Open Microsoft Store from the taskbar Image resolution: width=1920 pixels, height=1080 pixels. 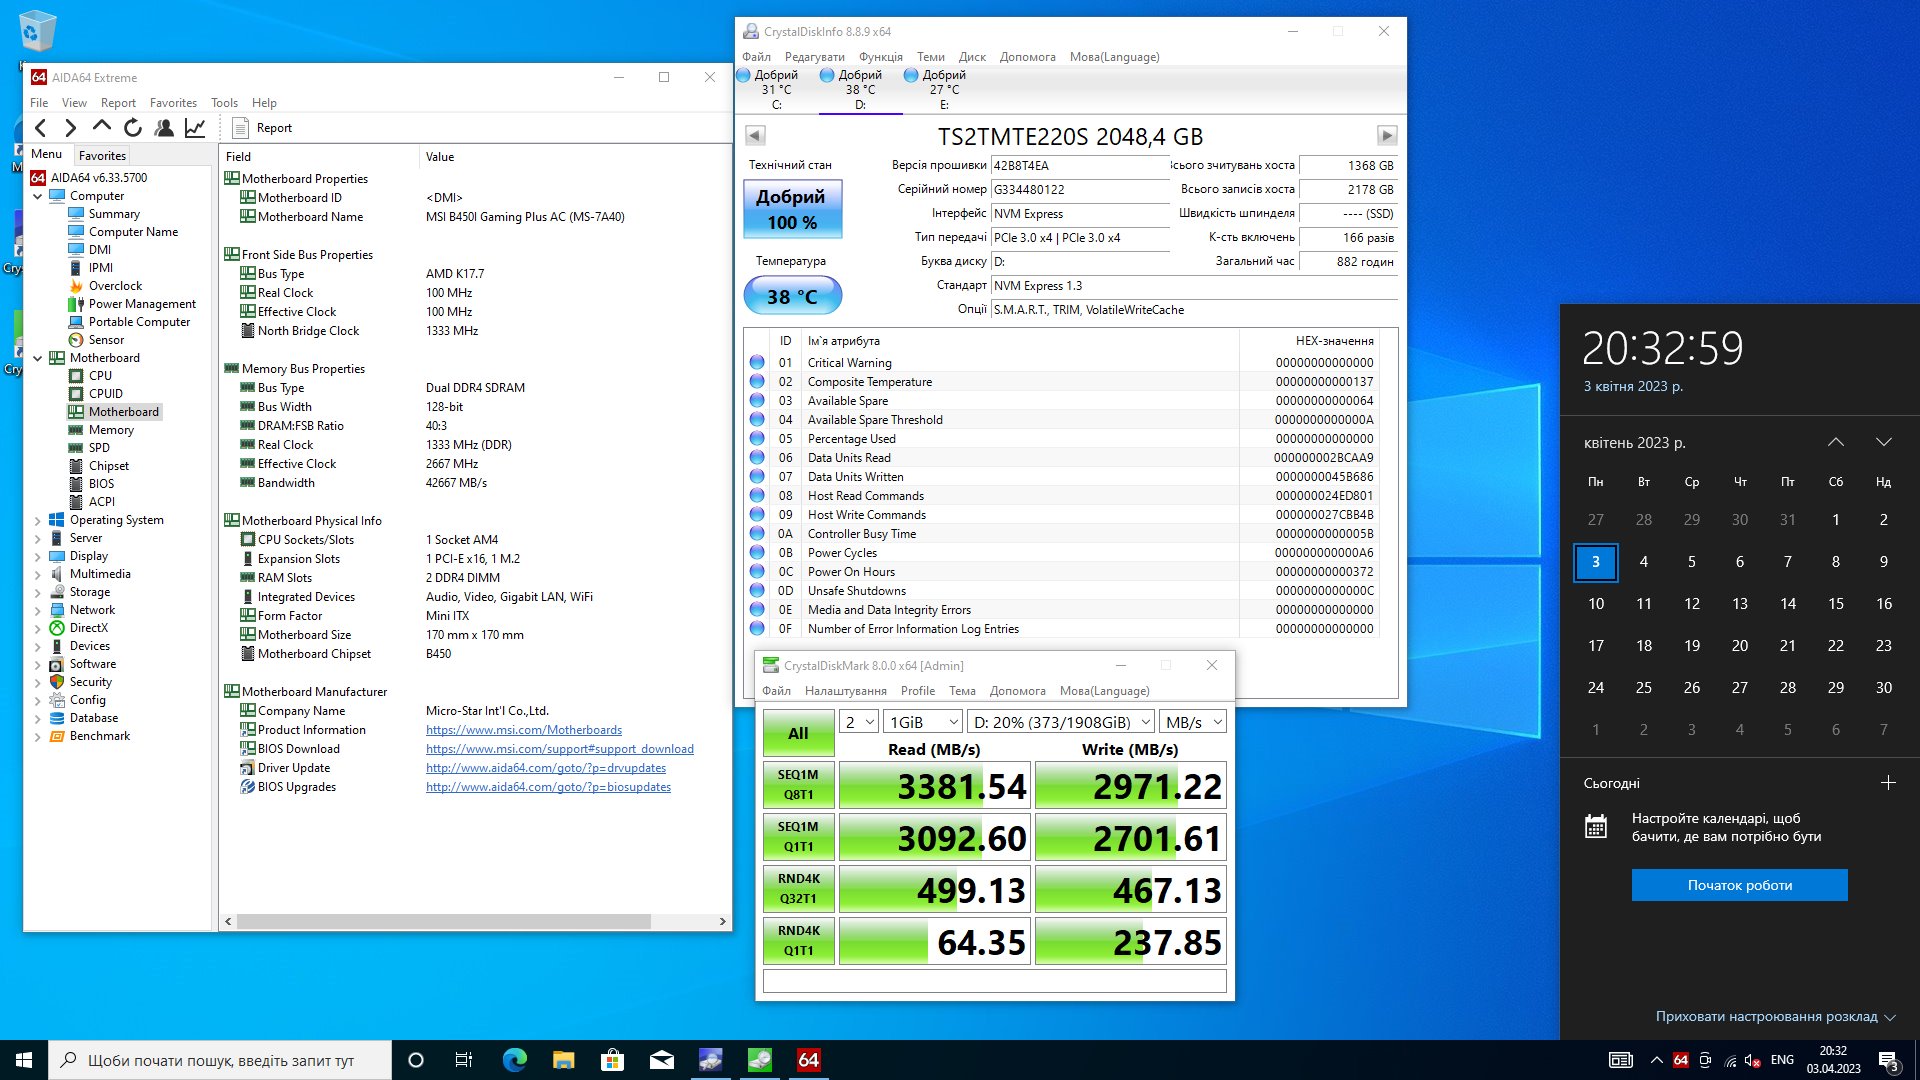click(613, 1060)
